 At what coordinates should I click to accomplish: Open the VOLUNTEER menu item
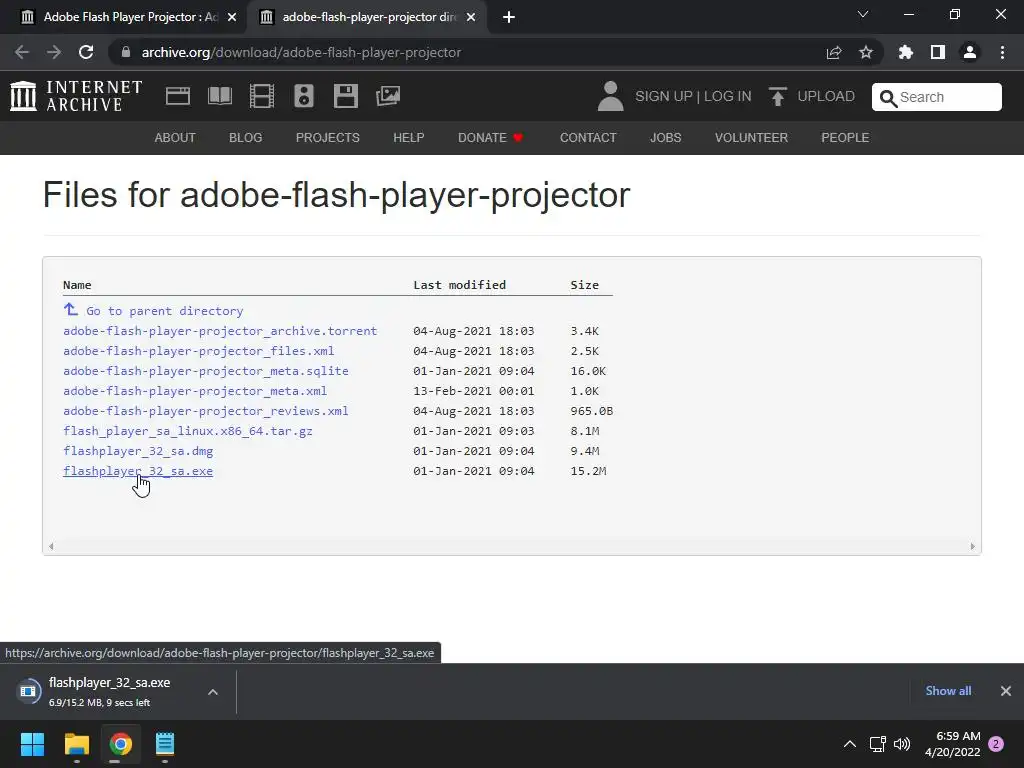point(751,138)
